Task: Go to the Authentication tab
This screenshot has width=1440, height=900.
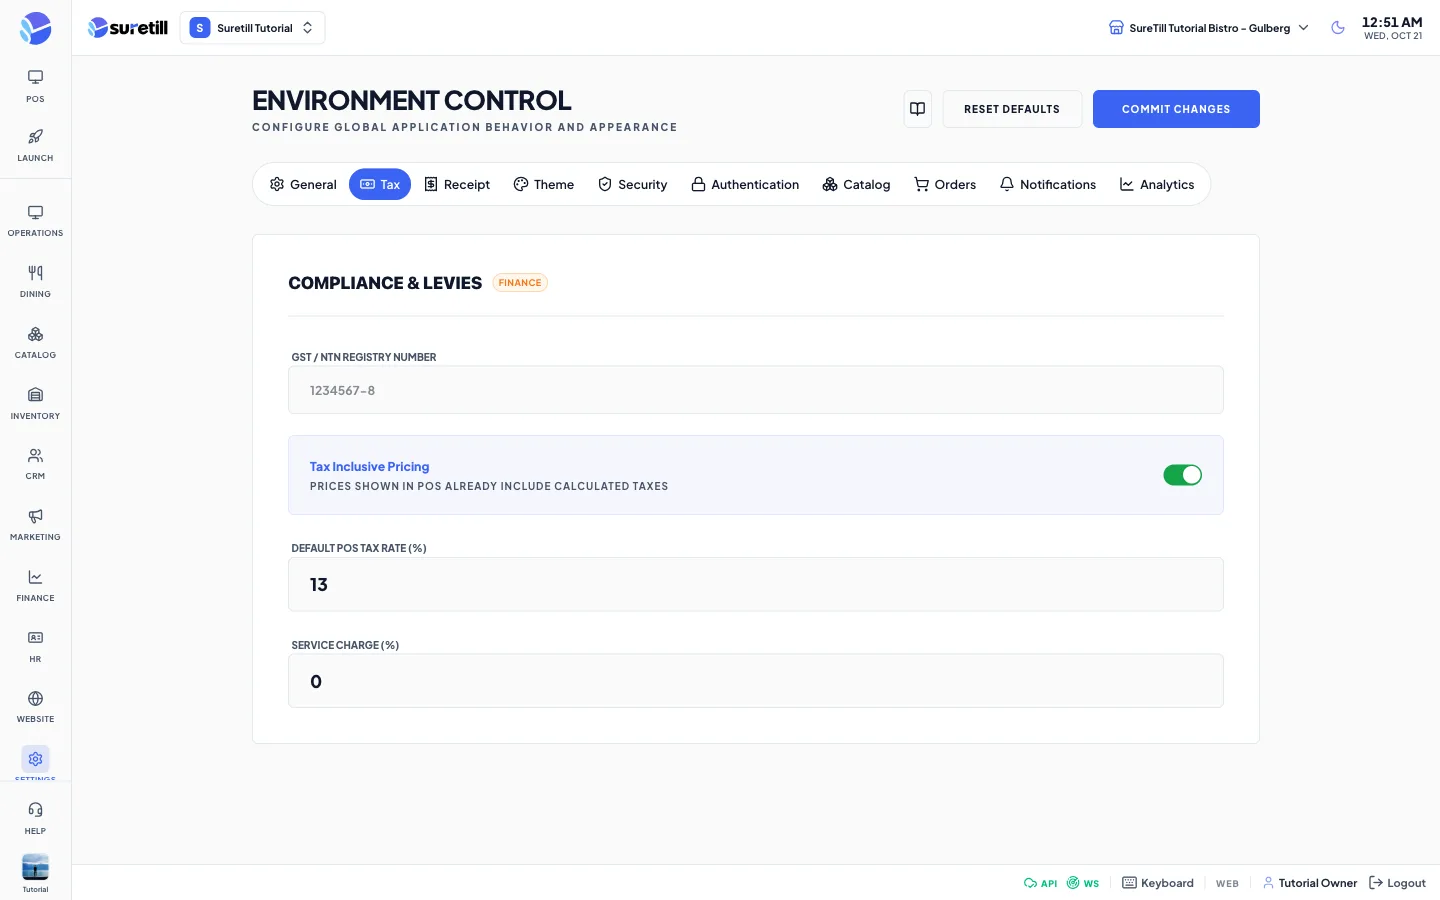Action: (x=745, y=184)
